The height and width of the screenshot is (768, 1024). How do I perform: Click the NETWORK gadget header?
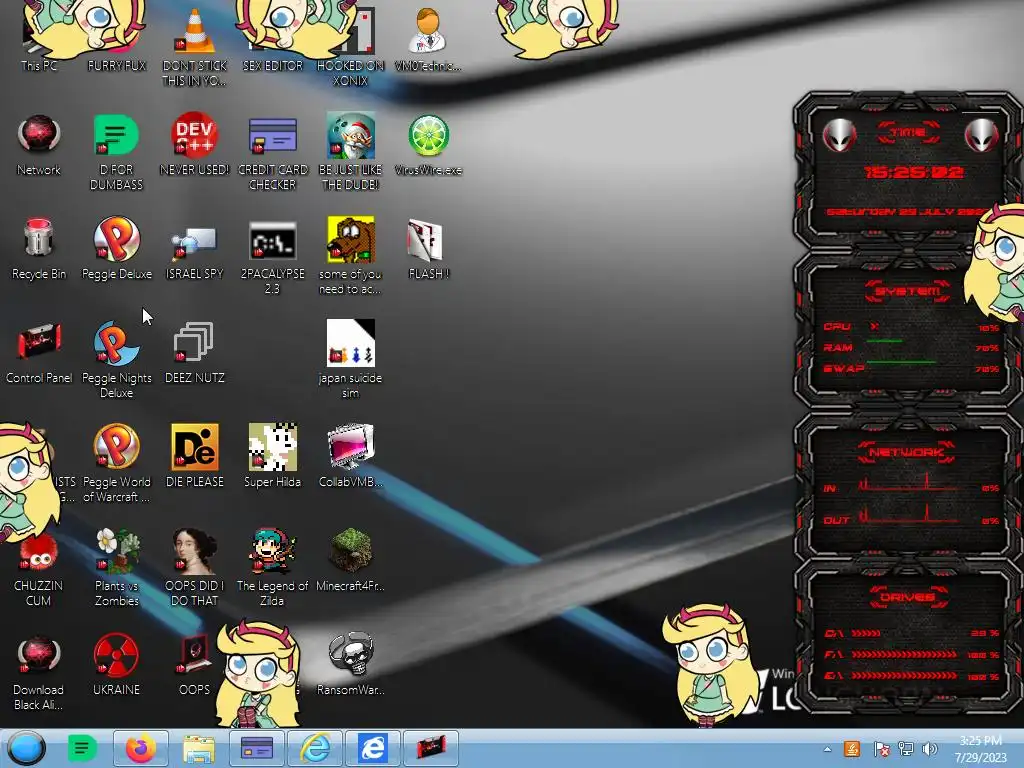(x=906, y=452)
